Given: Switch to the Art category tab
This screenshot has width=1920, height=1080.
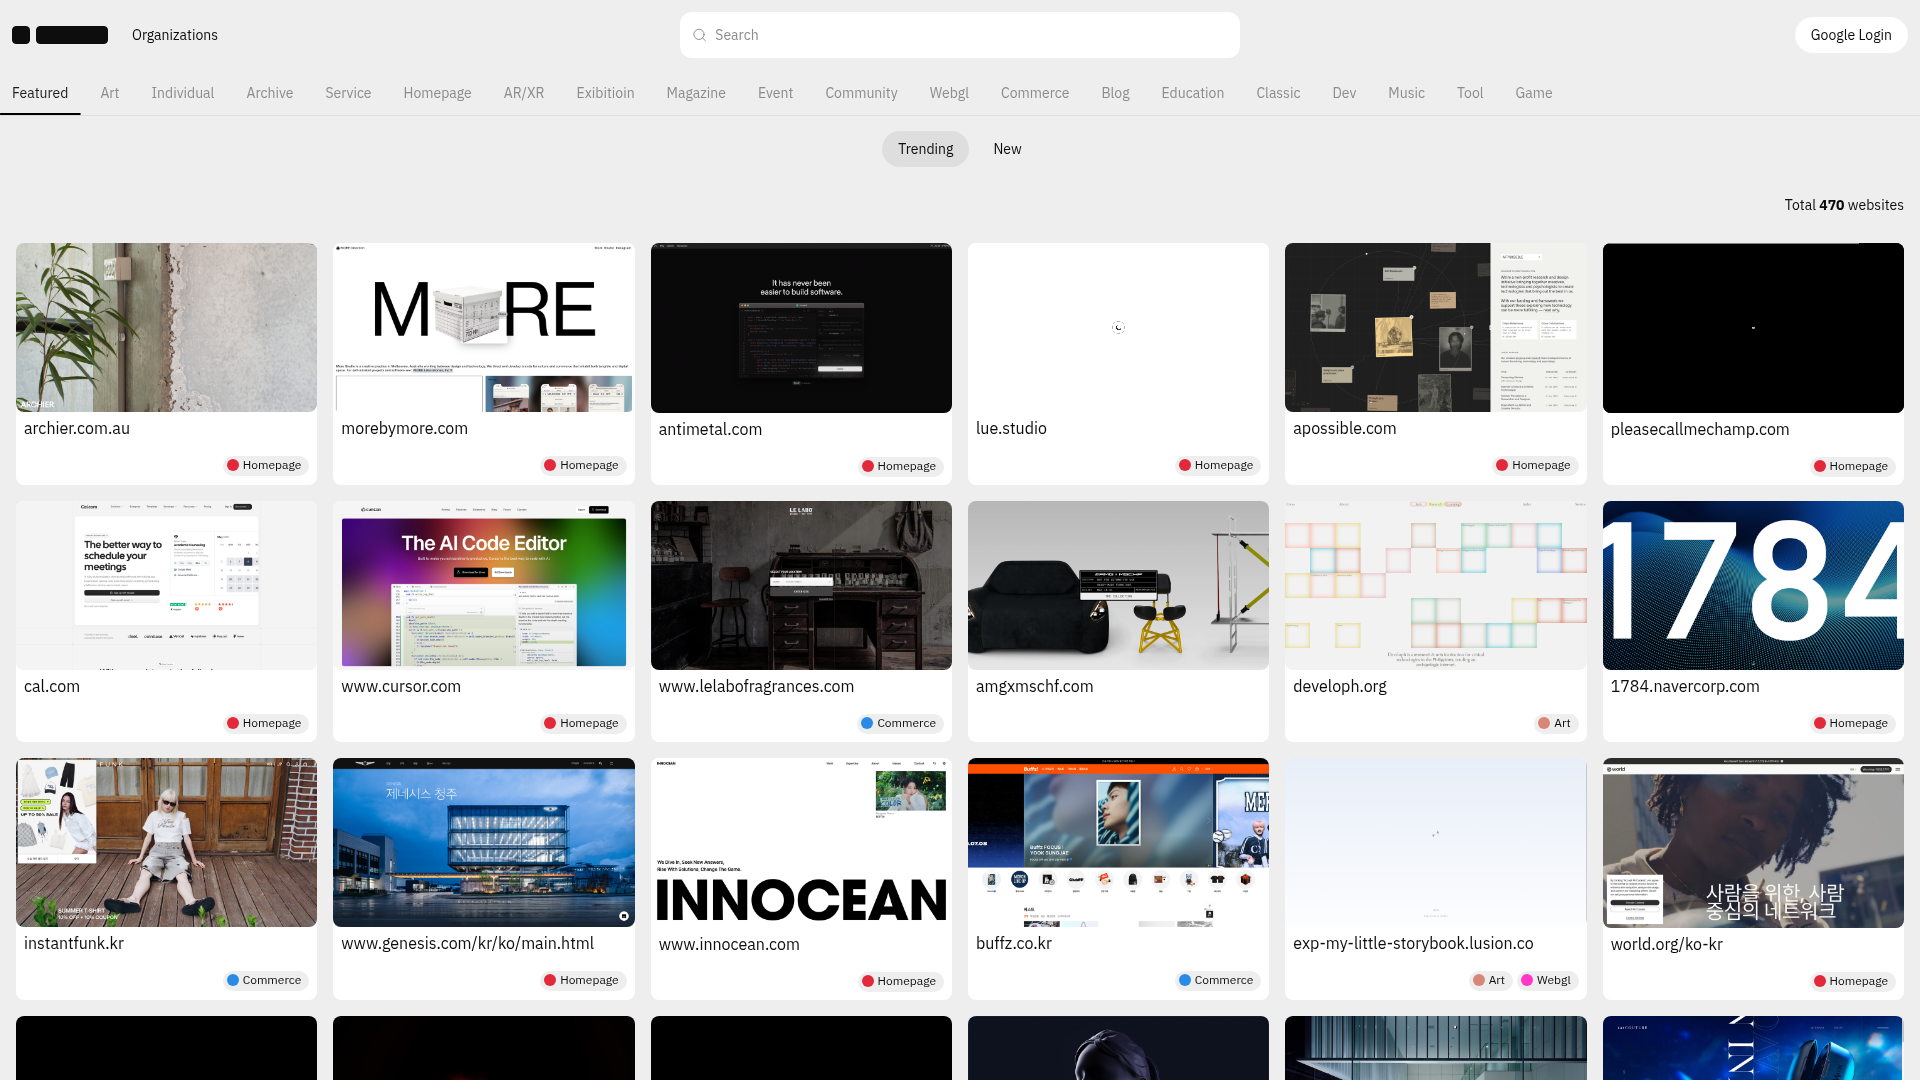Looking at the screenshot, I should pos(110,93).
